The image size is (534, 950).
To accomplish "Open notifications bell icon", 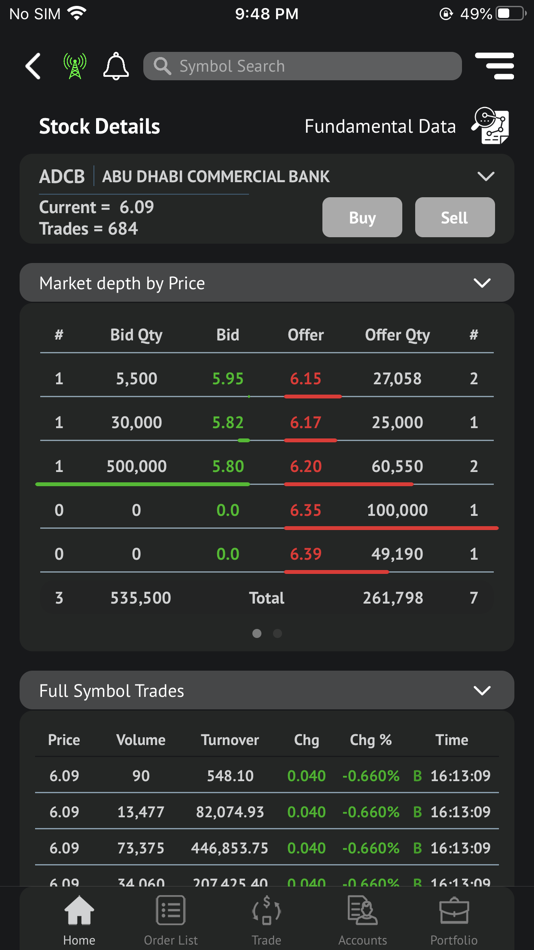I will point(116,66).
